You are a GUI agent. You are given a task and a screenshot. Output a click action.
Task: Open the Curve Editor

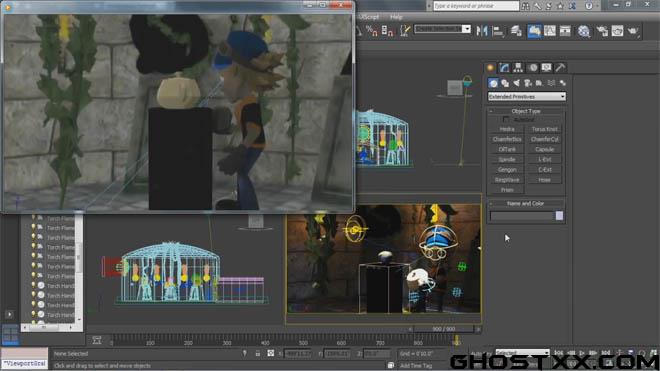pyautogui.click(x=550, y=31)
